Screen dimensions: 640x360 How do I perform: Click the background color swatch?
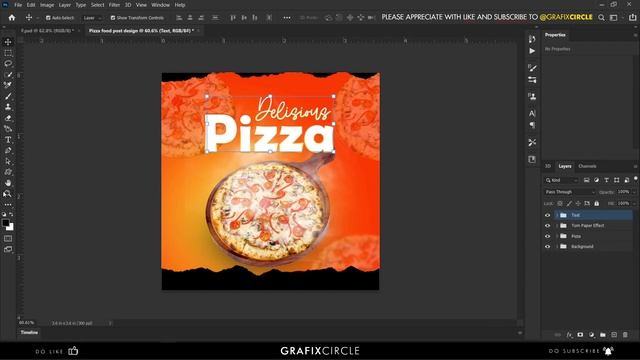point(11,227)
